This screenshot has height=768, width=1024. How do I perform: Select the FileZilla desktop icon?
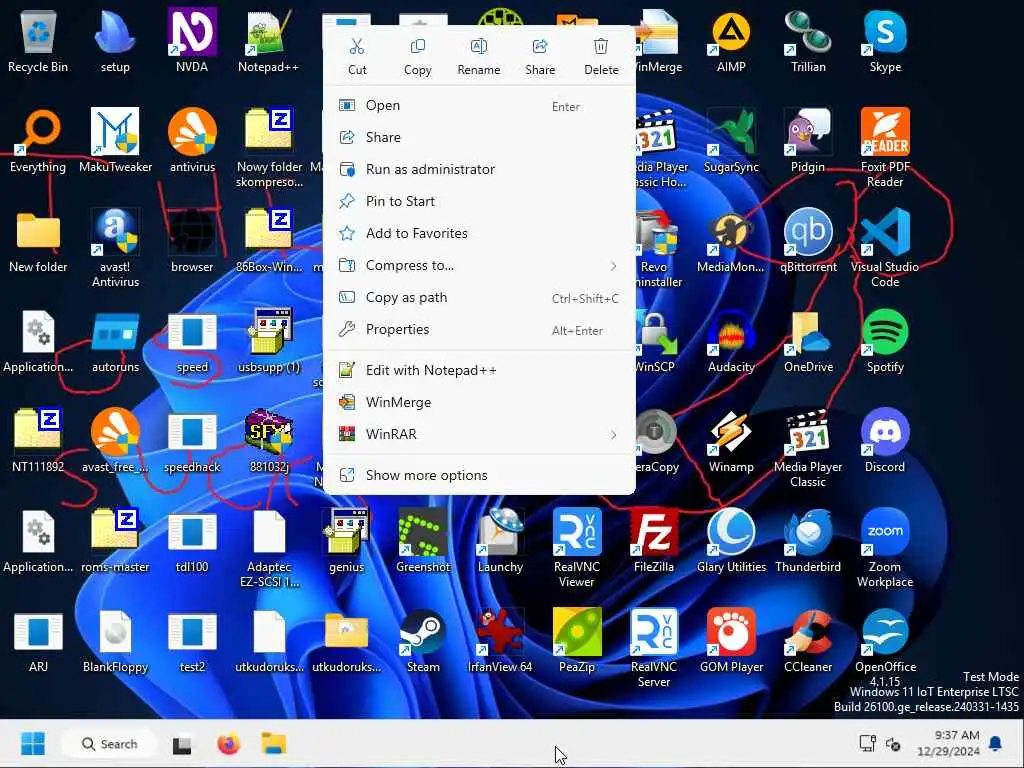coord(654,541)
